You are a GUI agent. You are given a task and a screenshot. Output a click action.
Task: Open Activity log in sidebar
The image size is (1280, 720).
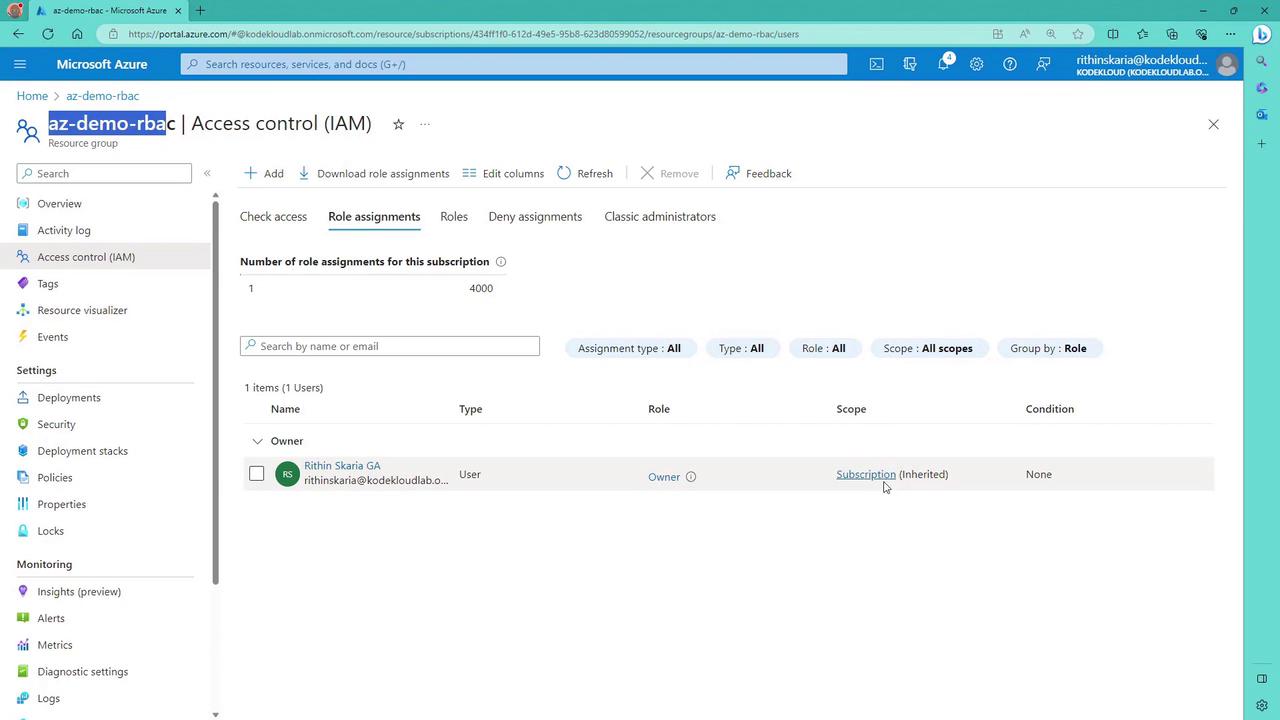(x=64, y=230)
